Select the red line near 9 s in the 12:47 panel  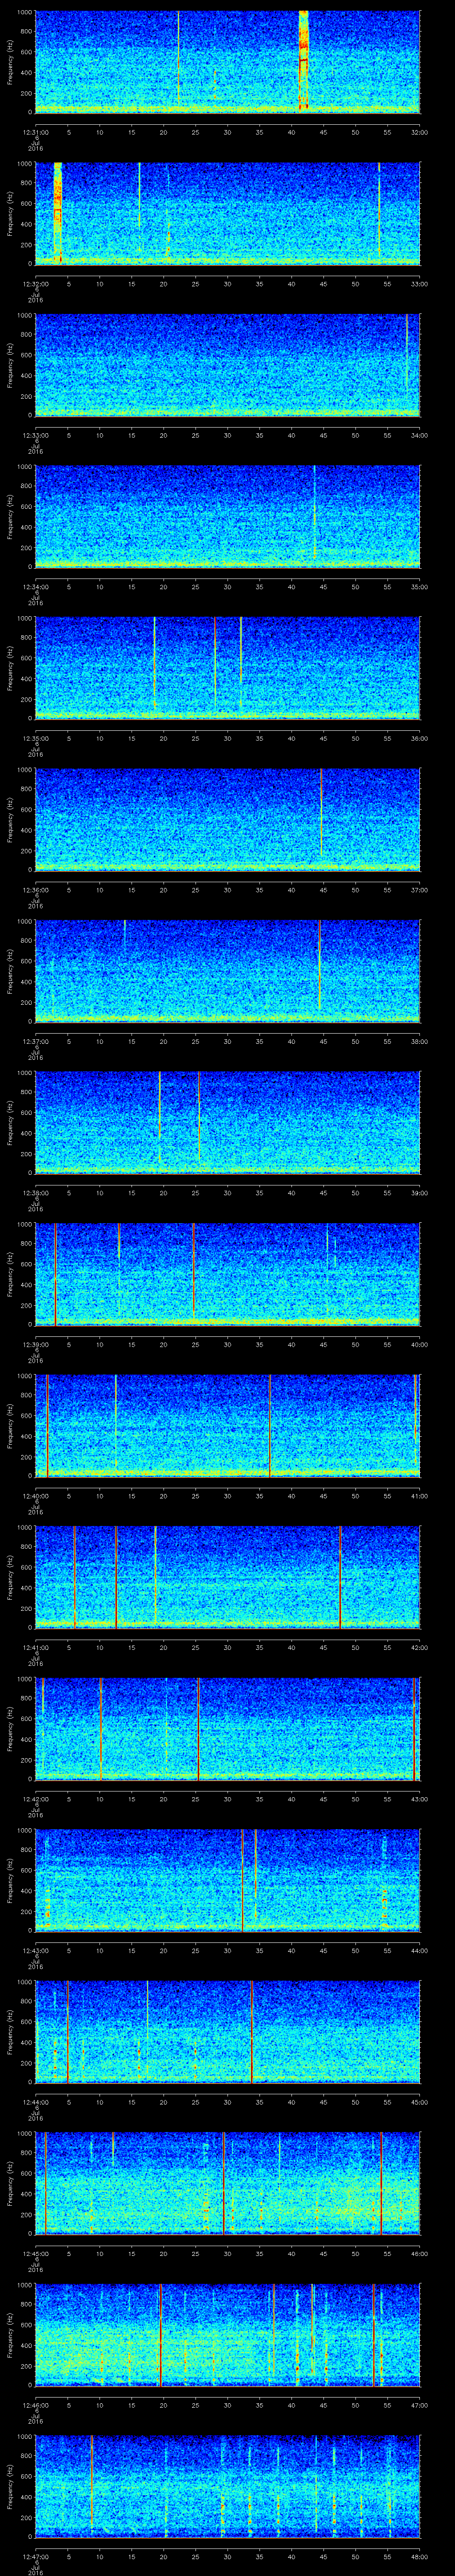coord(92,2486)
